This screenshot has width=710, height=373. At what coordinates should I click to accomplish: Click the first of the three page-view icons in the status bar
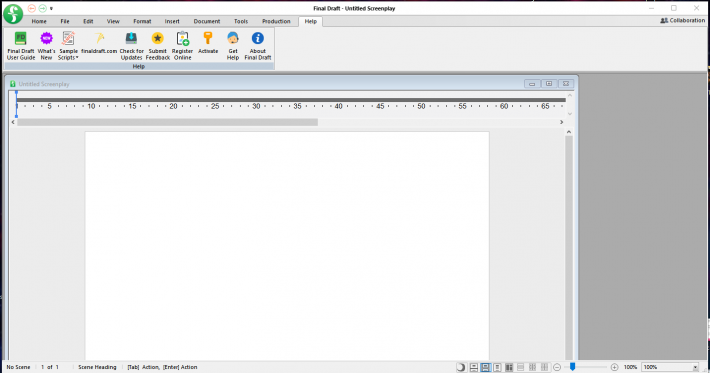click(474, 367)
